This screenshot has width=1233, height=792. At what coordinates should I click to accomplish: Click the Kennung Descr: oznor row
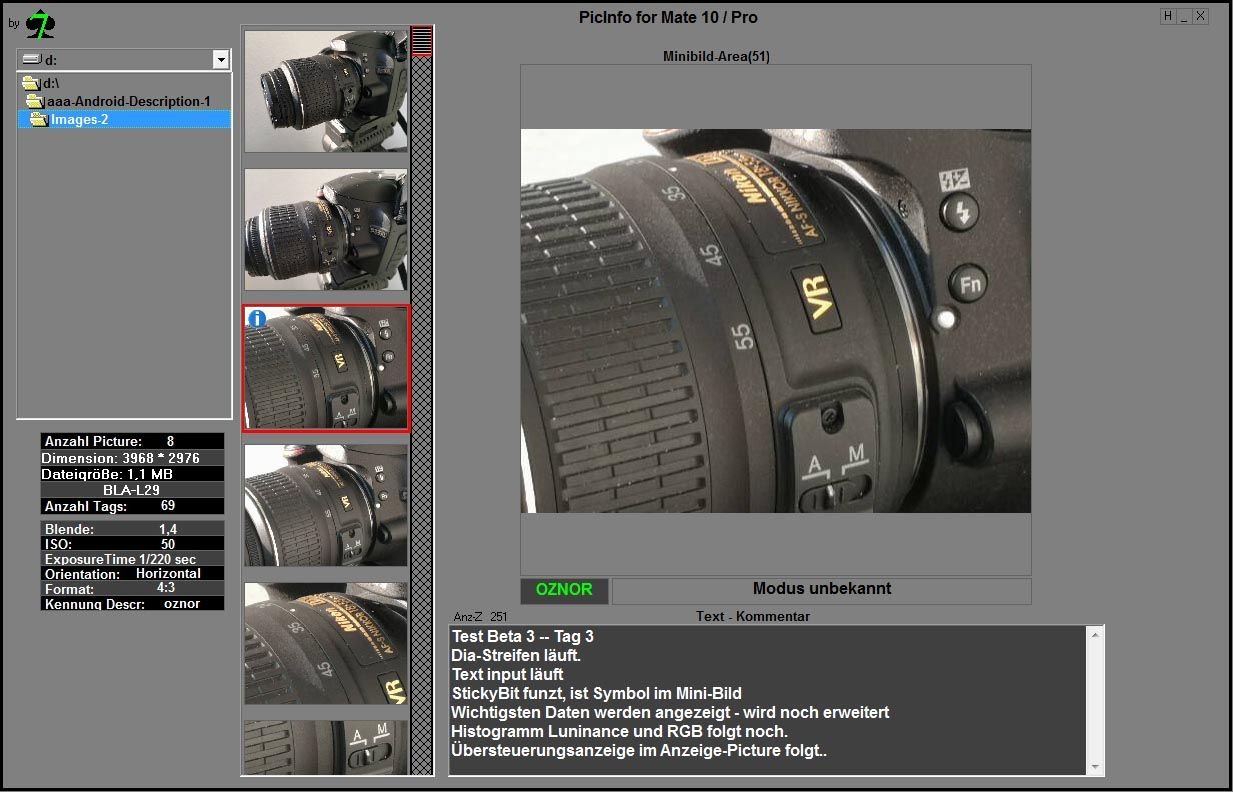pyautogui.click(x=132, y=604)
